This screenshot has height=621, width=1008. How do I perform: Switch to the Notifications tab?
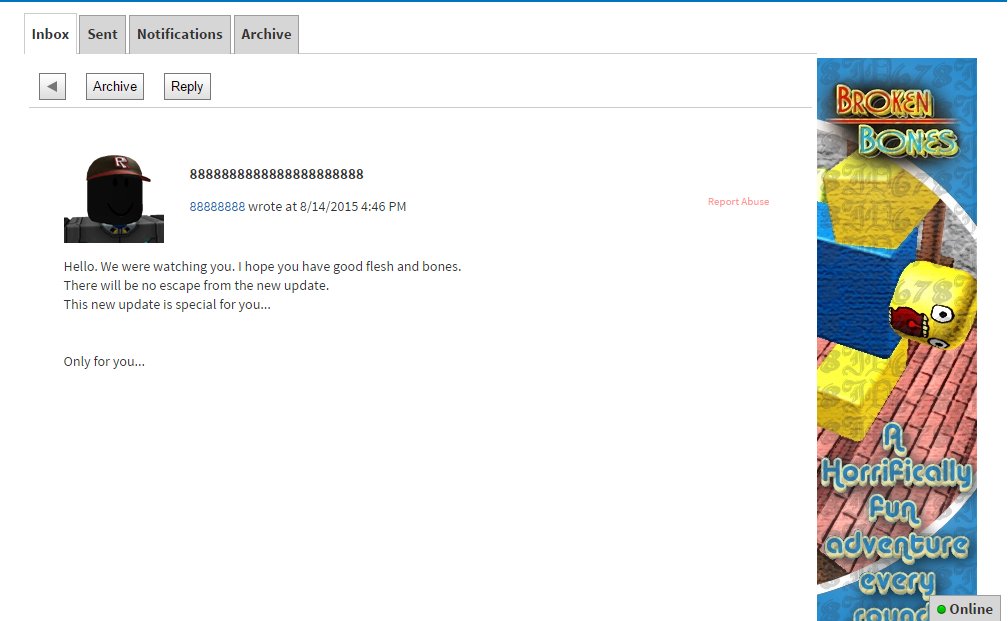(180, 34)
